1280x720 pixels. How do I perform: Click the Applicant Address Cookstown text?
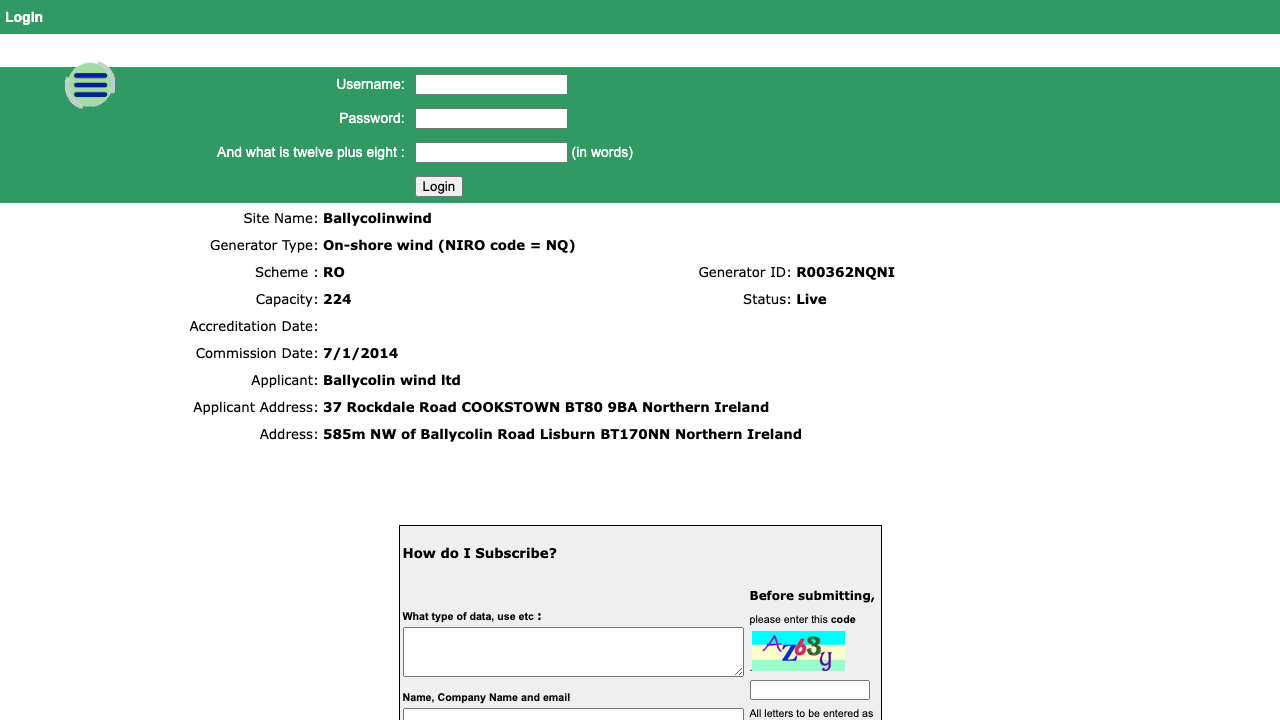pos(546,407)
